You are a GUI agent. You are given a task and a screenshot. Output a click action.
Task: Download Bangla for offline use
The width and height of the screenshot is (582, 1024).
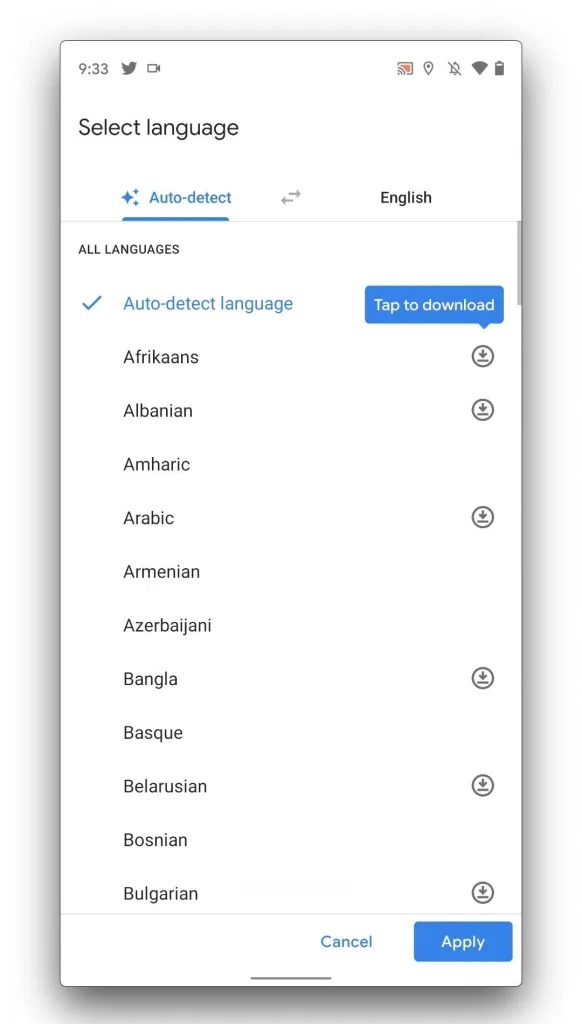click(482, 678)
